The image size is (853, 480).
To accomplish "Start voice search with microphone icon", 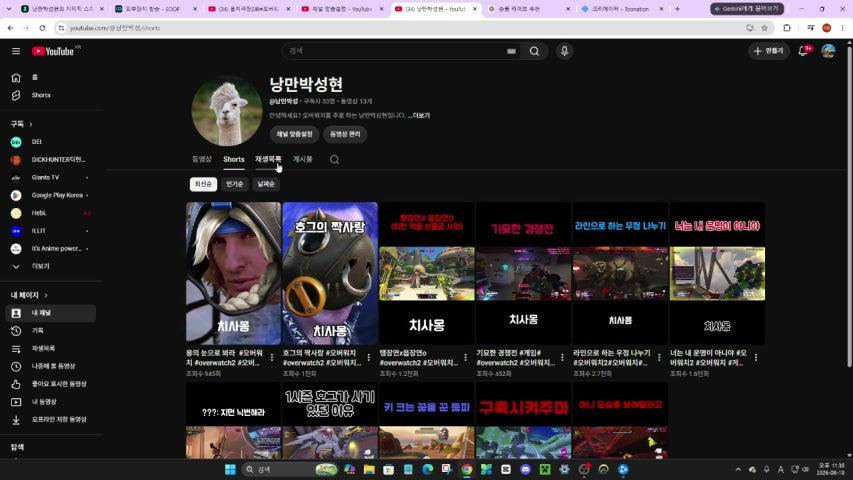I will pyautogui.click(x=564, y=51).
